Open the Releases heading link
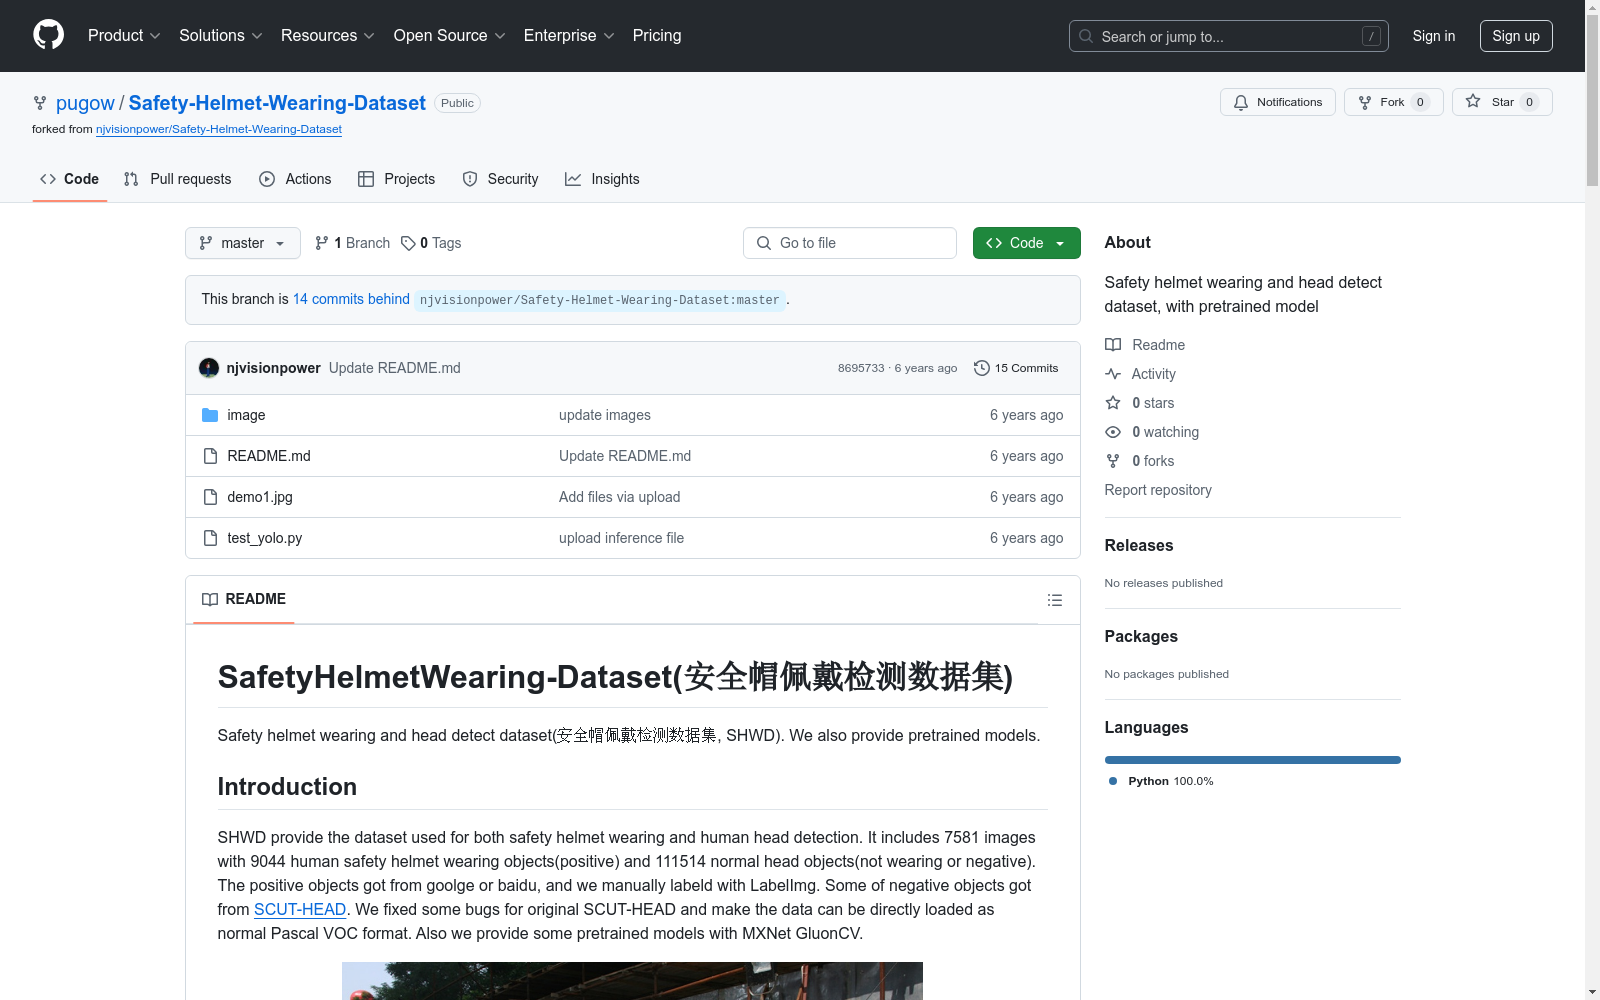Image resolution: width=1600 pixels, height=1000 pixels. tap(1139, 545)
